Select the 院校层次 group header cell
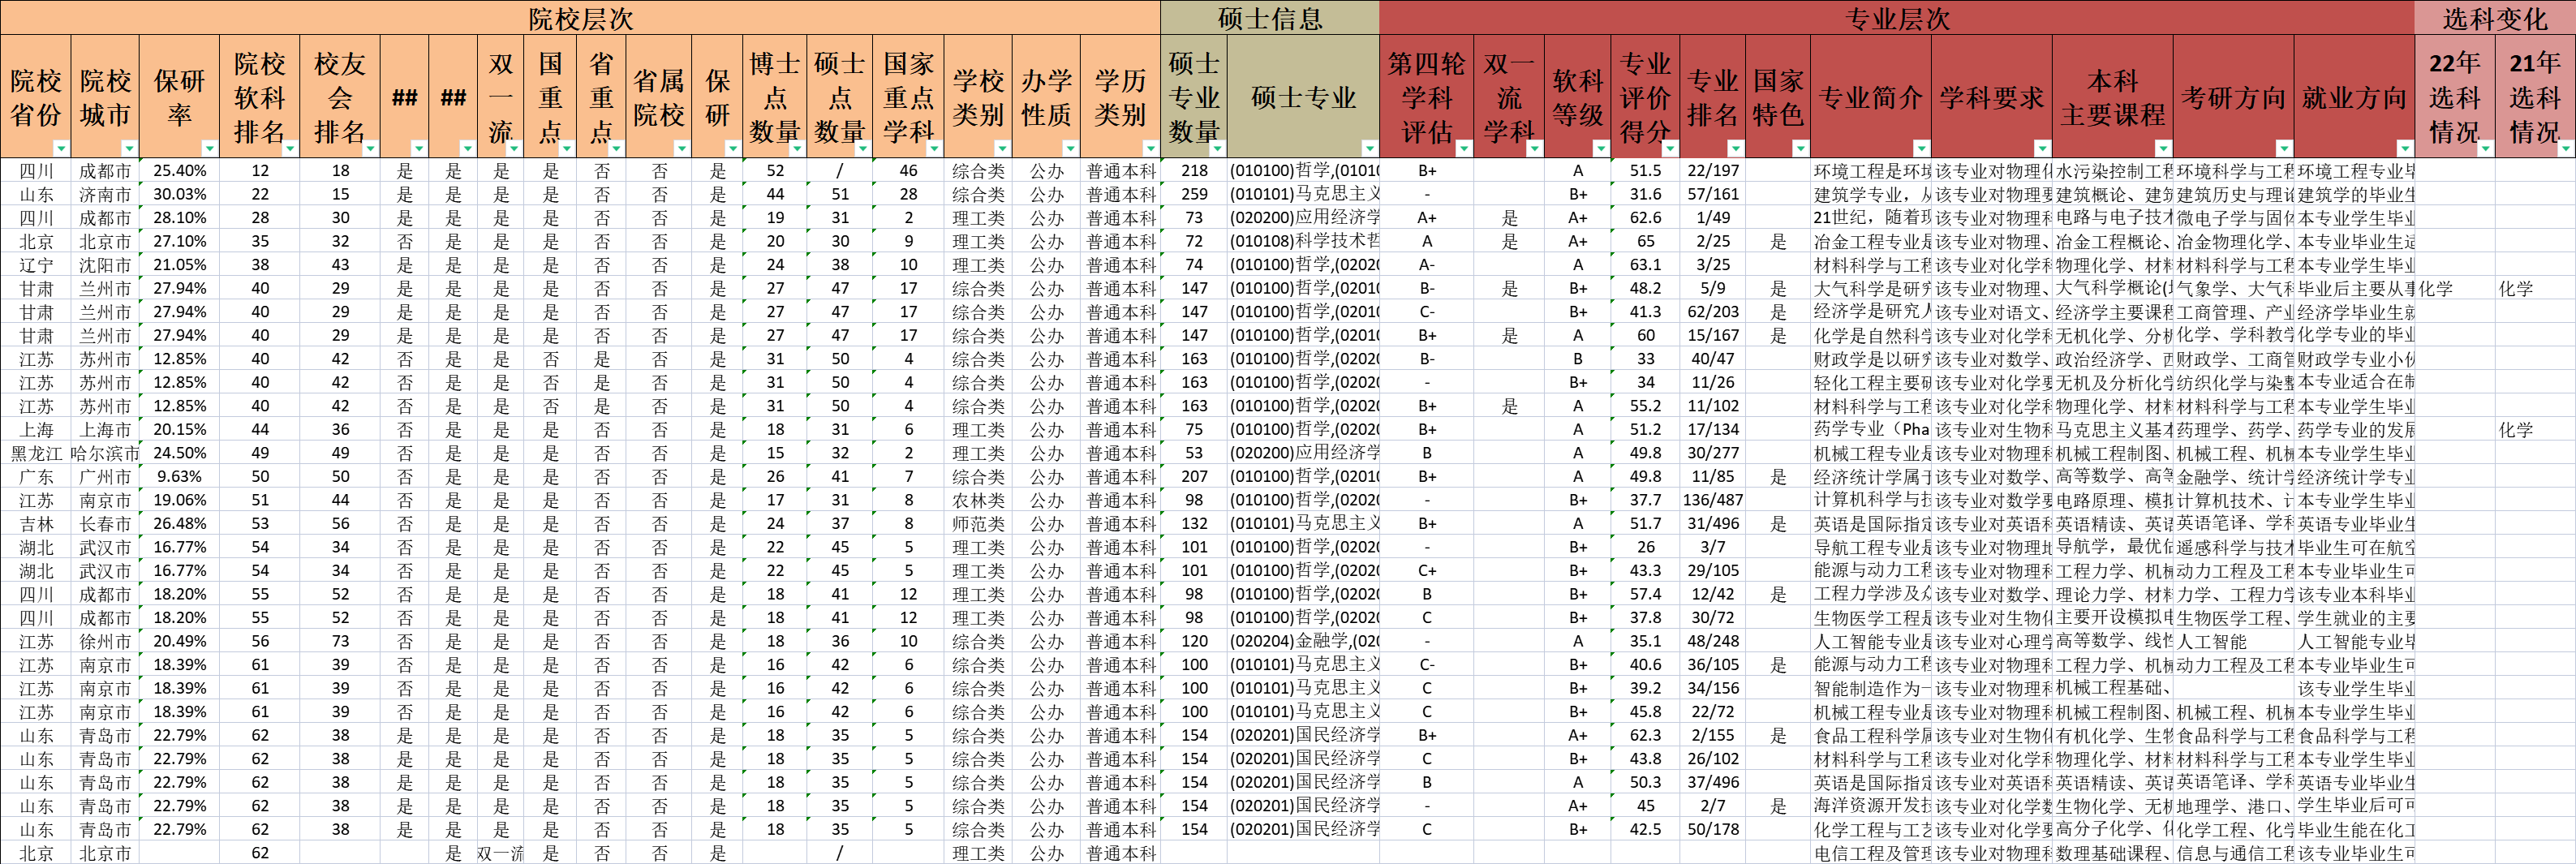This screenshot has width=2576, height=864. pos(580,18)
